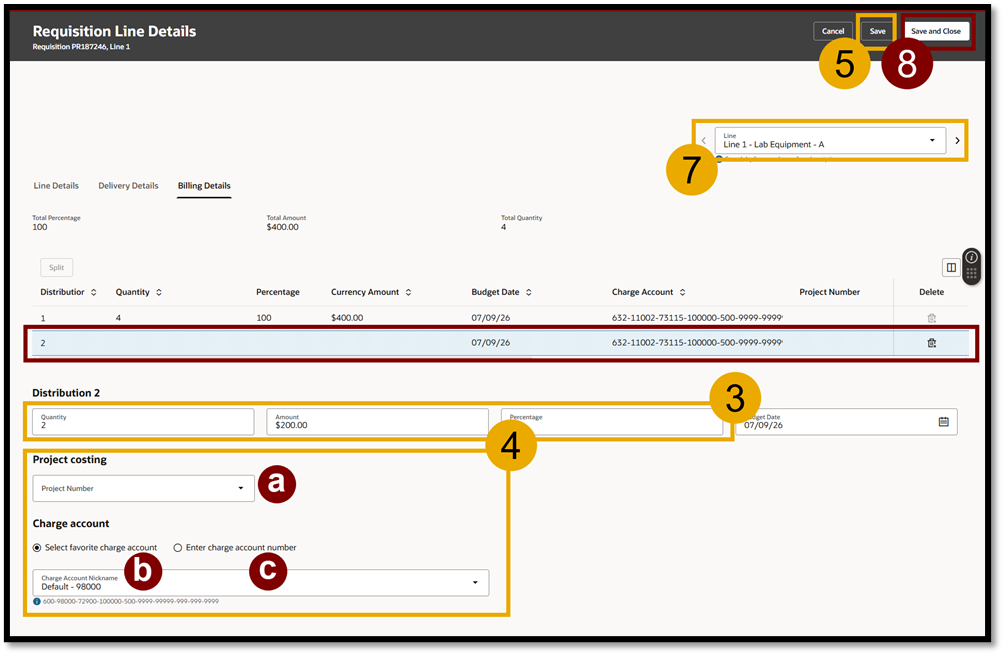This screenshot has width=1004, height=655.
Task: Click the Project Number column header
Action: click(829, 293)
